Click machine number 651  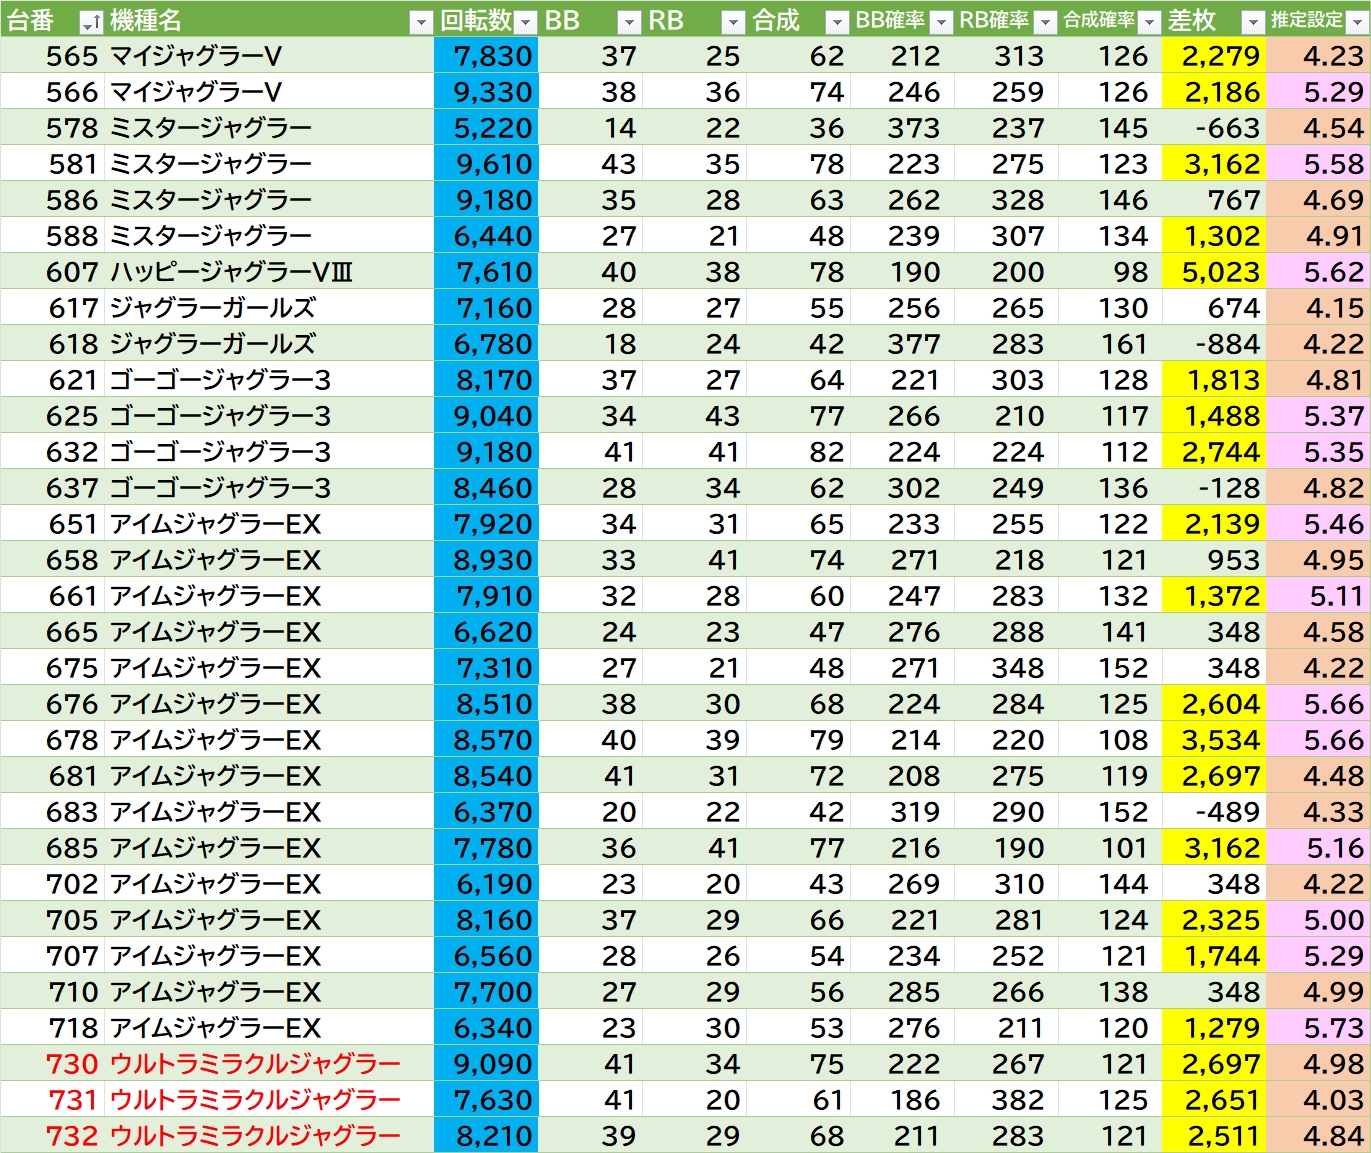52,524
